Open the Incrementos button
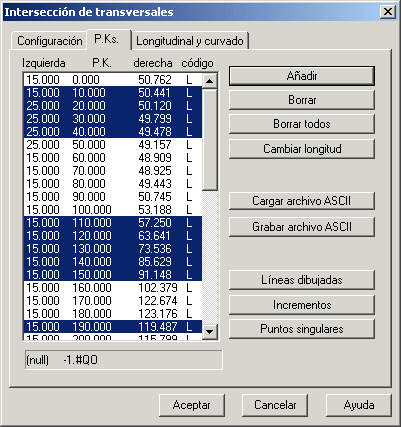 302,305
